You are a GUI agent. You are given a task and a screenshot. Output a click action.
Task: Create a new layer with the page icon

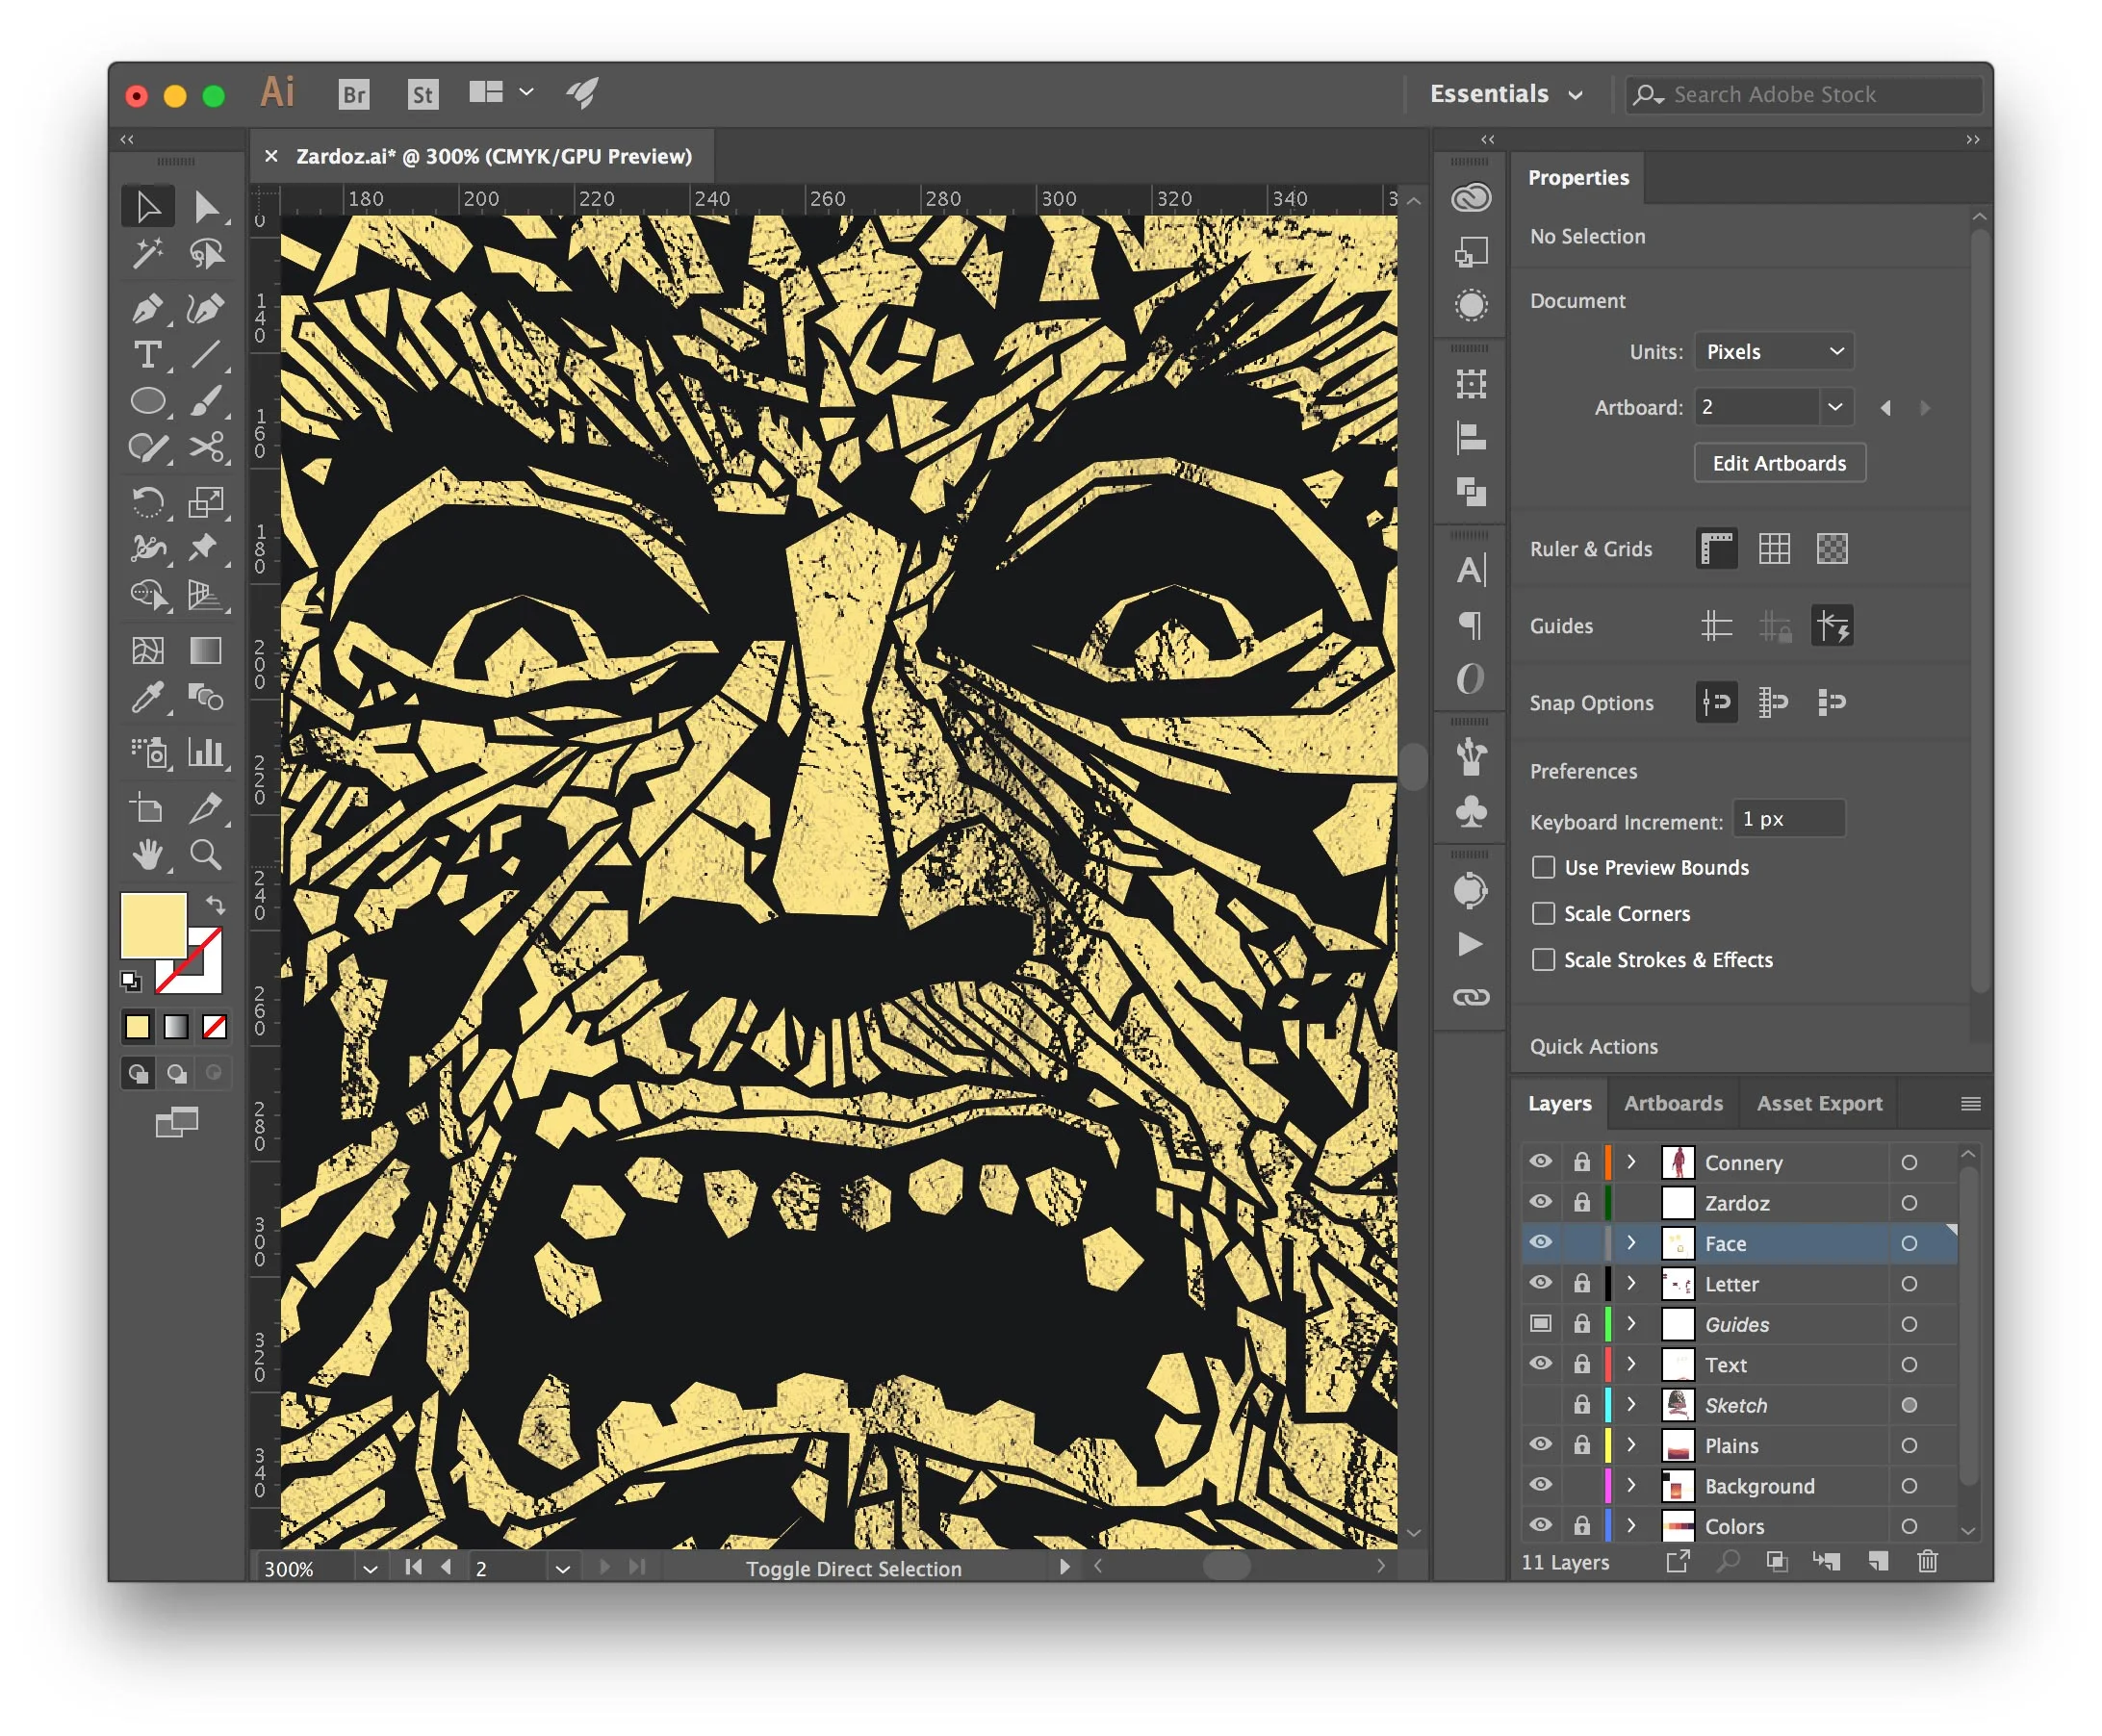[1877, 1561]
